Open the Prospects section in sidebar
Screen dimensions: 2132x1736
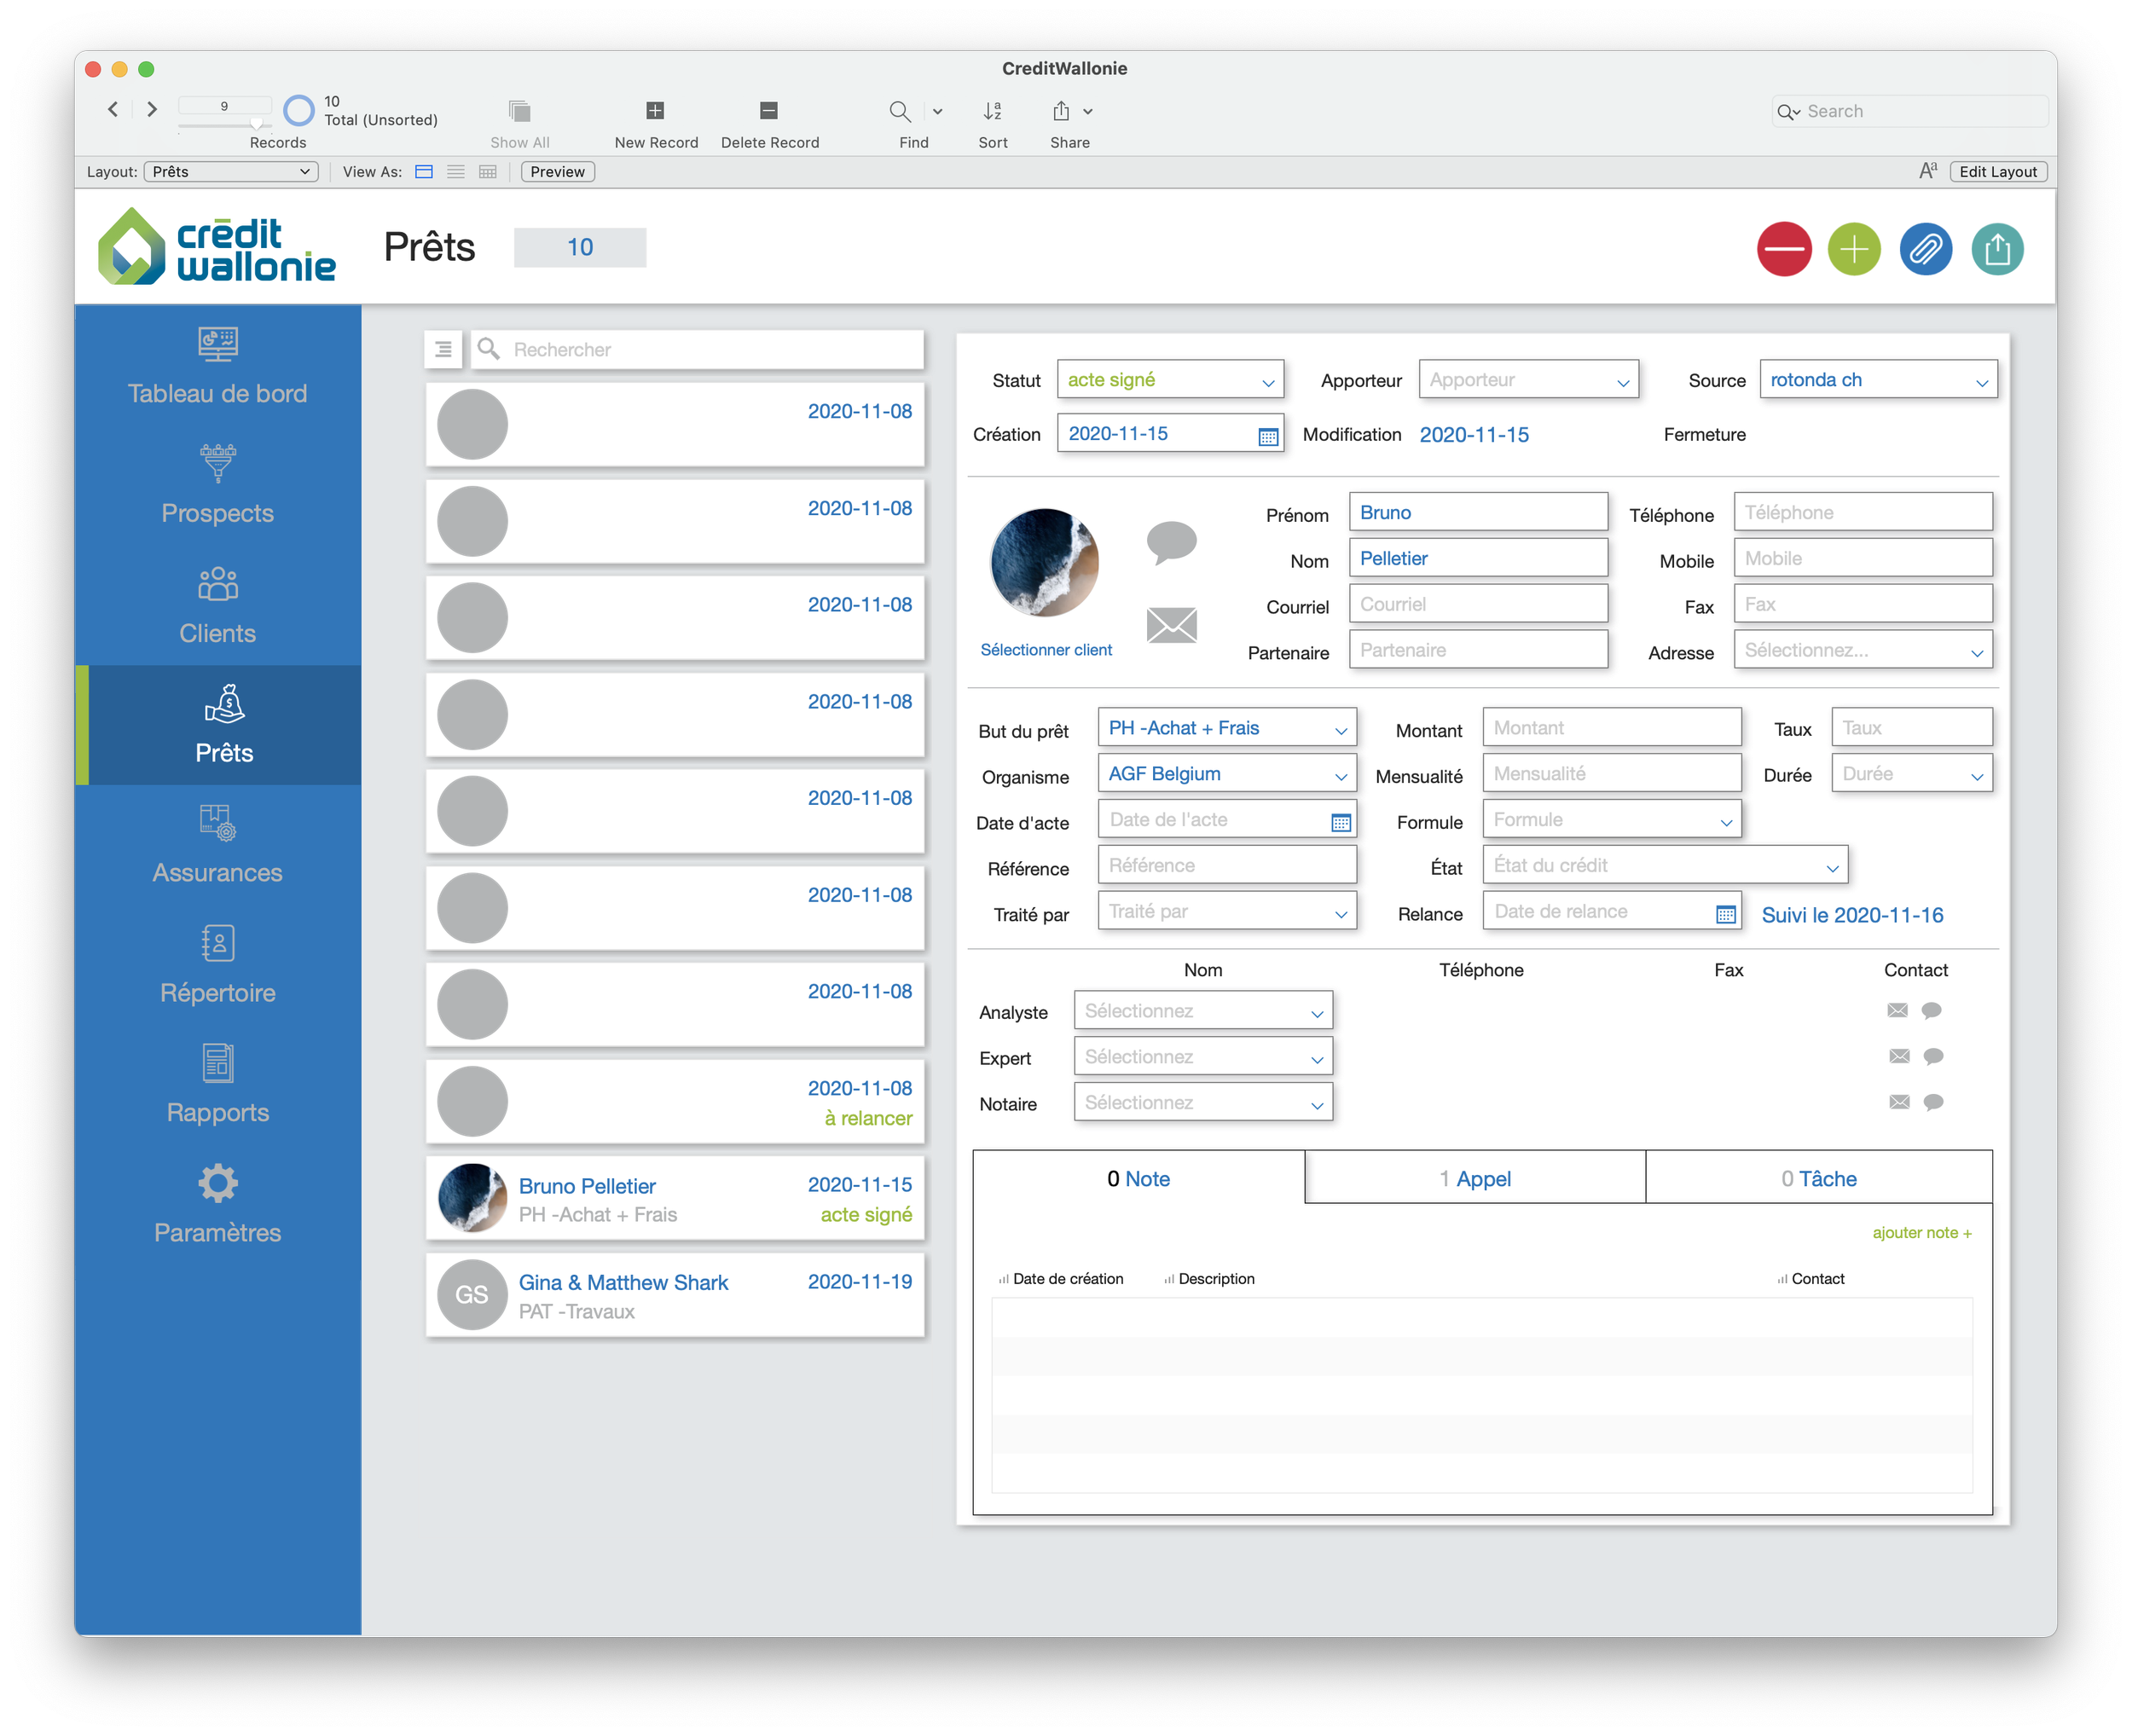tap(217, 486)
